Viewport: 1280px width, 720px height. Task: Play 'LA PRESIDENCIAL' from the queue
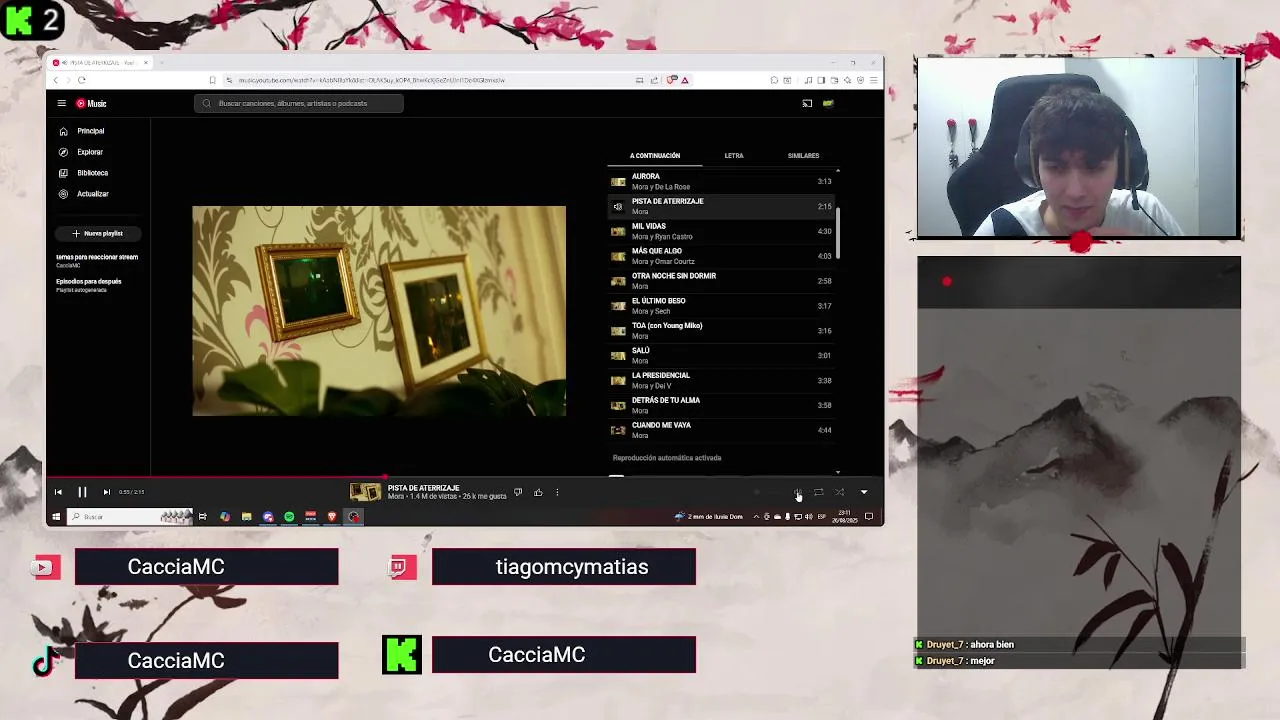720,381
